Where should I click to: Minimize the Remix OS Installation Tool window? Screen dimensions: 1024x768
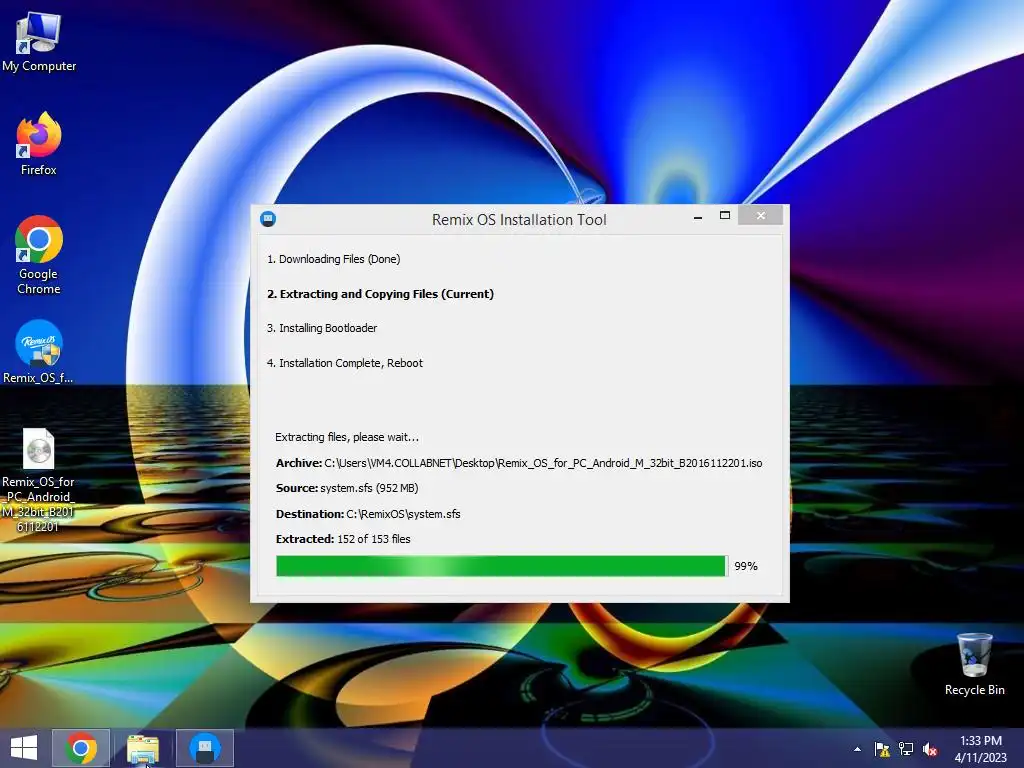coord(697,216)
